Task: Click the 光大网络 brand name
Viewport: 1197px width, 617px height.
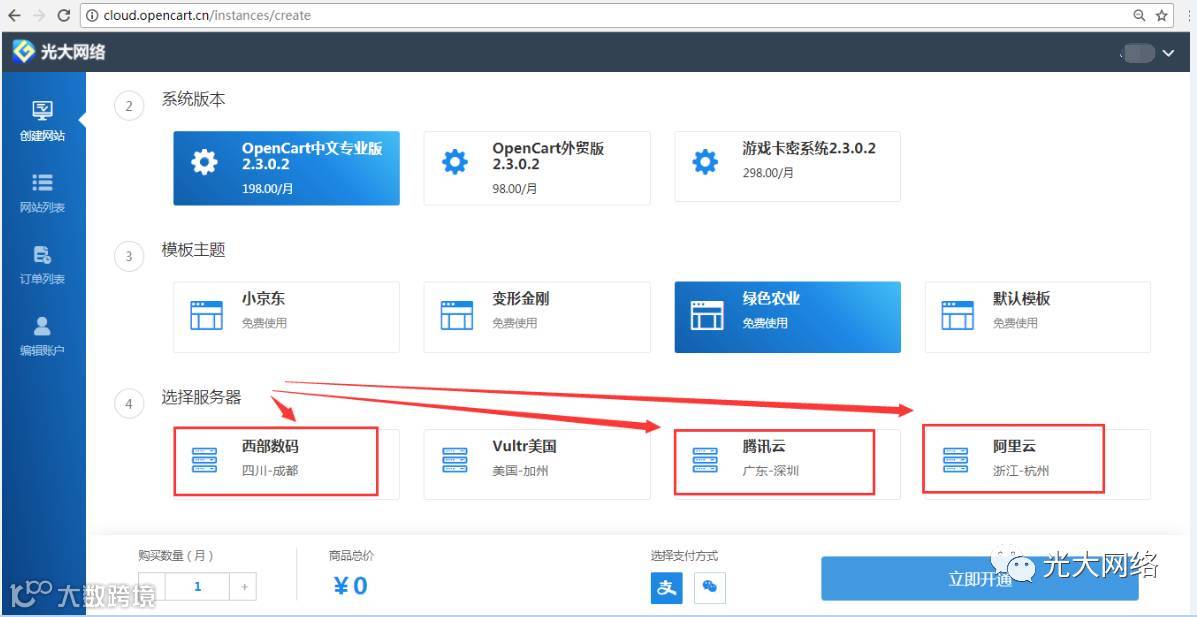Action: [x=73, y=52]
